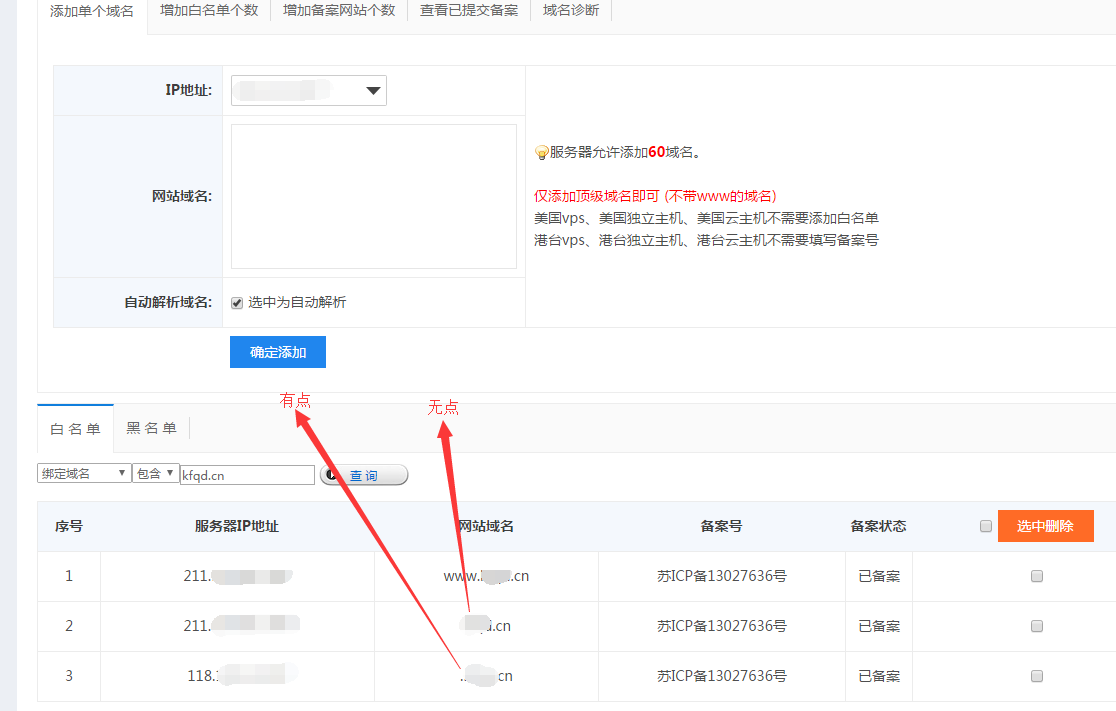This screenshot has height=711, width=1116.
Task: Open the 绑定域名 filter dropdown
Action: click(x=84, y=474)
